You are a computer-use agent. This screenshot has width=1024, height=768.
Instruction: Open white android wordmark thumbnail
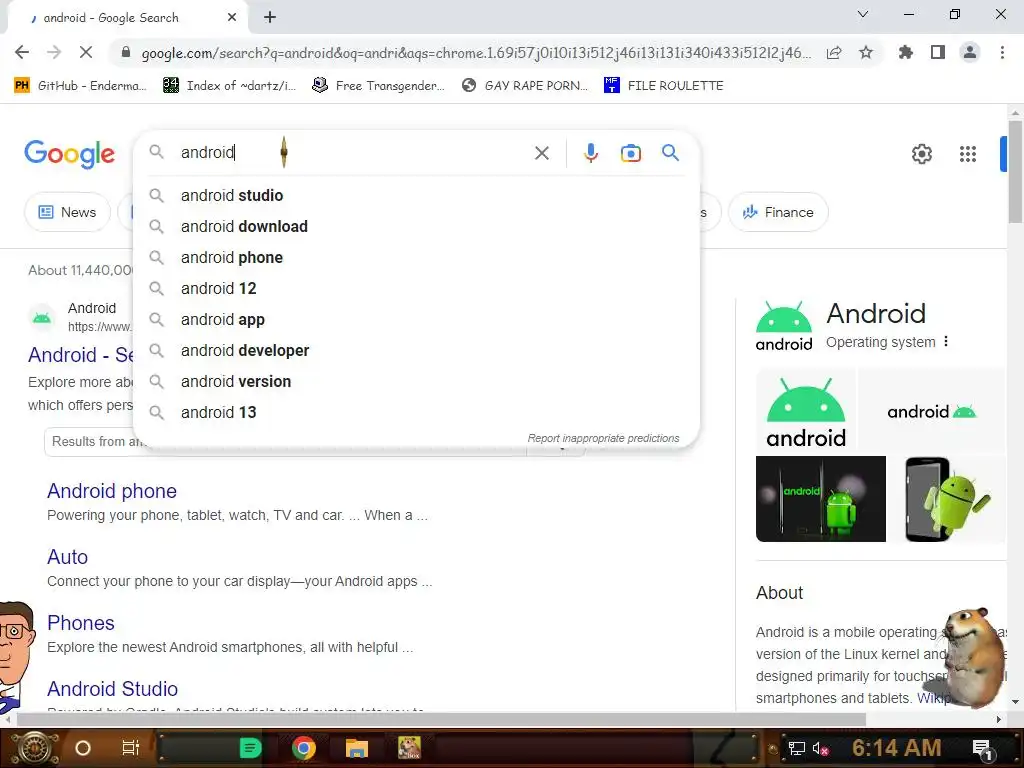[x=931, y=411]
